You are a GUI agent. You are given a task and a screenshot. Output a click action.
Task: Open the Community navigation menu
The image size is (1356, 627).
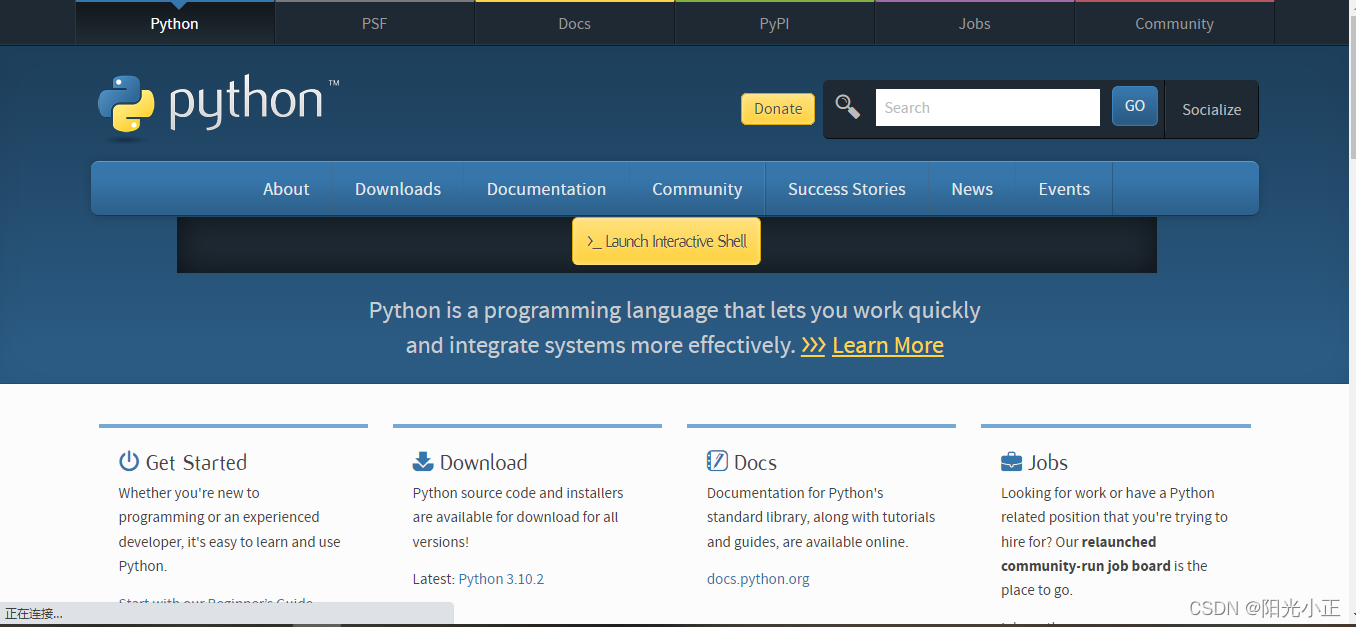697,189
